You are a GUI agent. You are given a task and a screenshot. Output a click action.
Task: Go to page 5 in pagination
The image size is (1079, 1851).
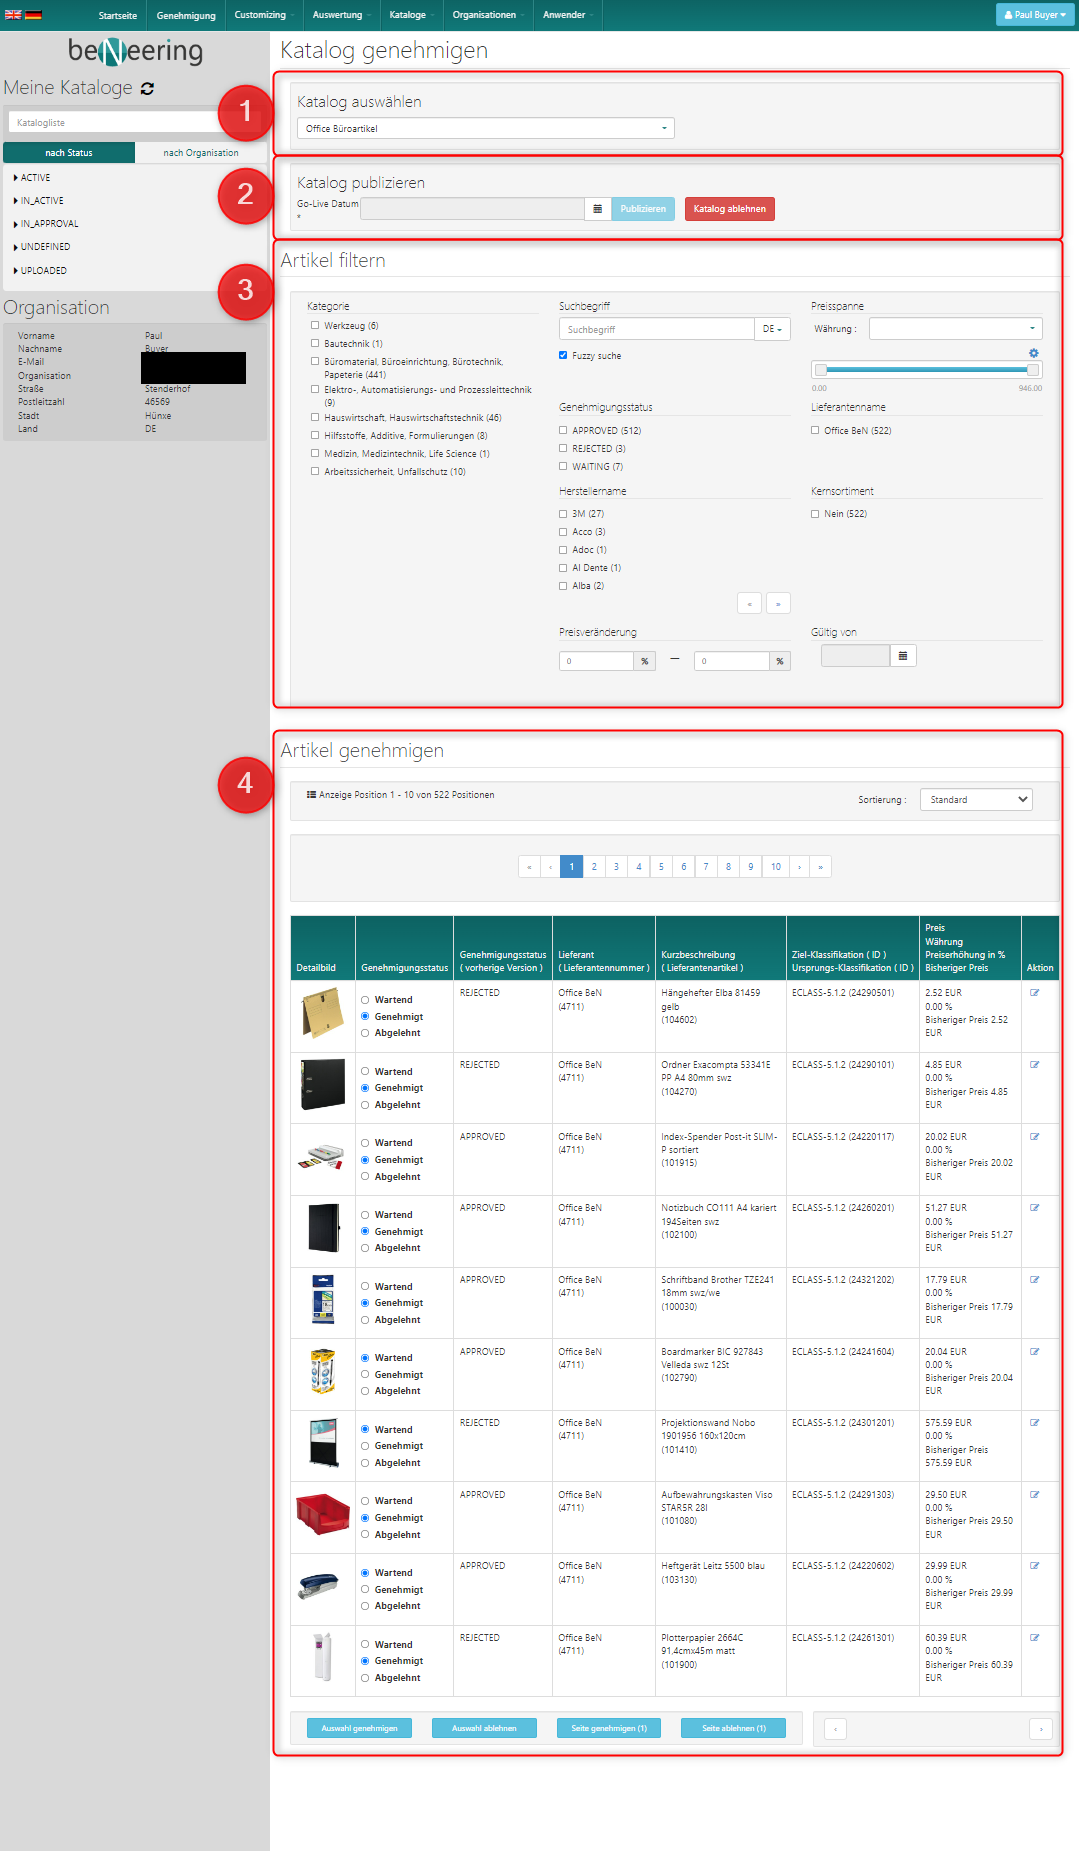(661, 867)
